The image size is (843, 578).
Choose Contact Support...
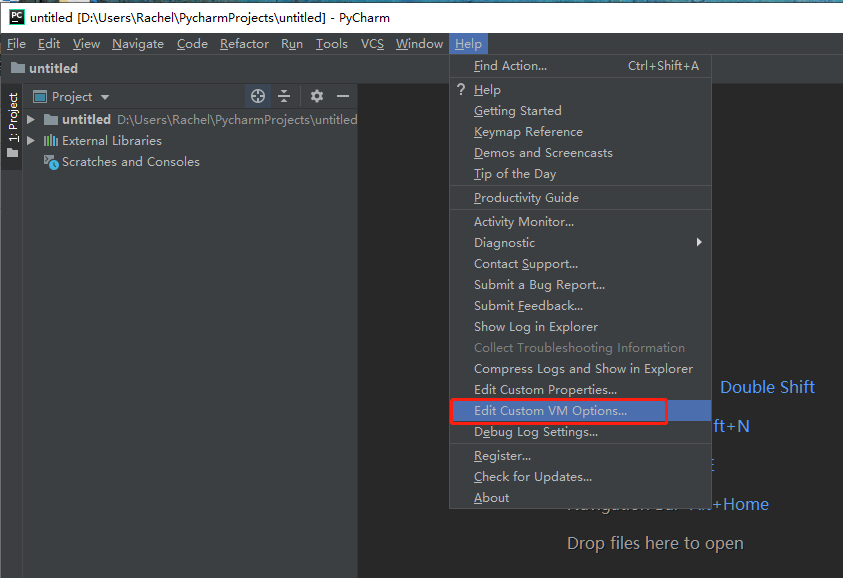pyautogui.click(x=581, y=263)
